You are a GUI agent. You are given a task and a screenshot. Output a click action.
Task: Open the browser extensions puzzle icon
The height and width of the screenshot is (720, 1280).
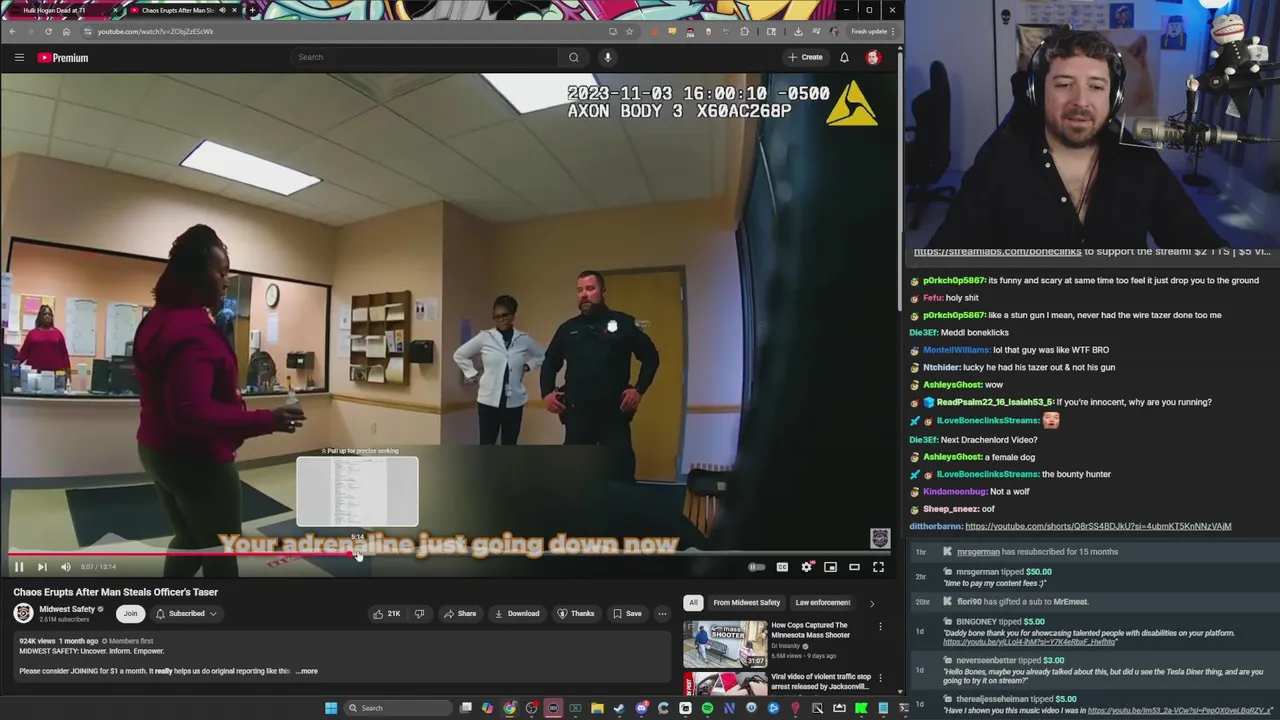pyautogui.click(x=744, y=31)
